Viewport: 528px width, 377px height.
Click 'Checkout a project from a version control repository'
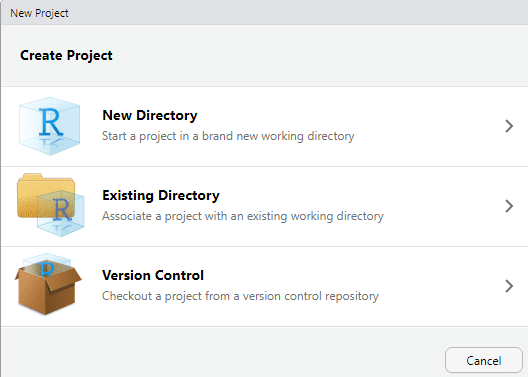click(x=240, y=296)
